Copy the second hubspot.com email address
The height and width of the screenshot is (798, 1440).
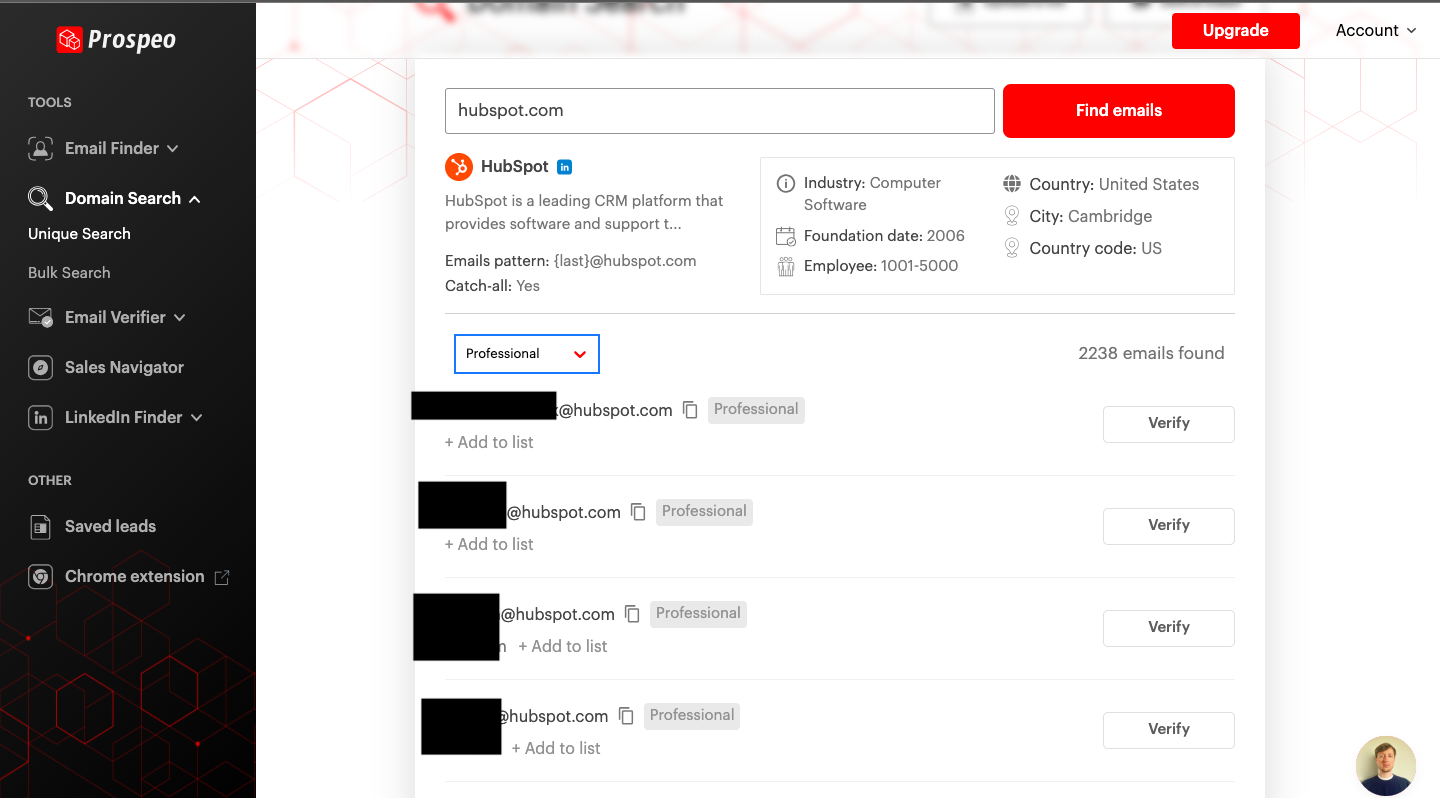click(638, 512)
